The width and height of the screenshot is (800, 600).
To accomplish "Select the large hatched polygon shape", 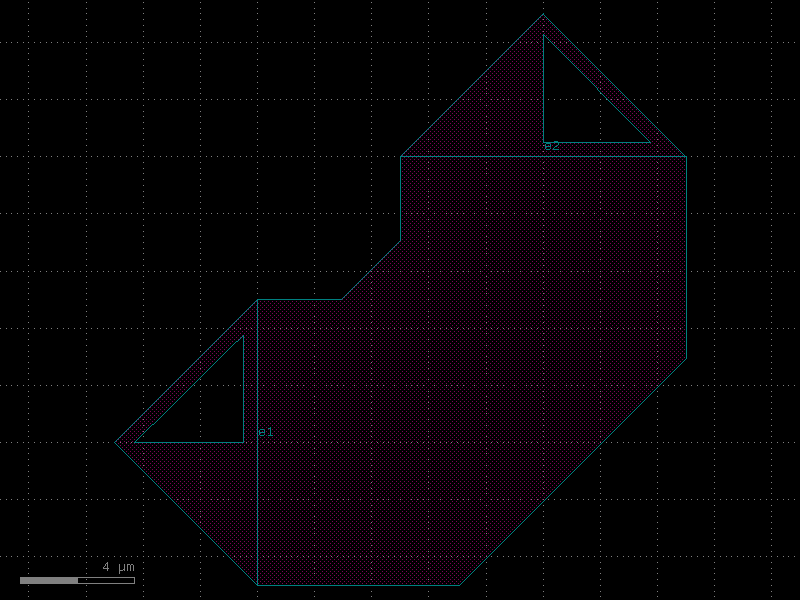I will (500, 350).
